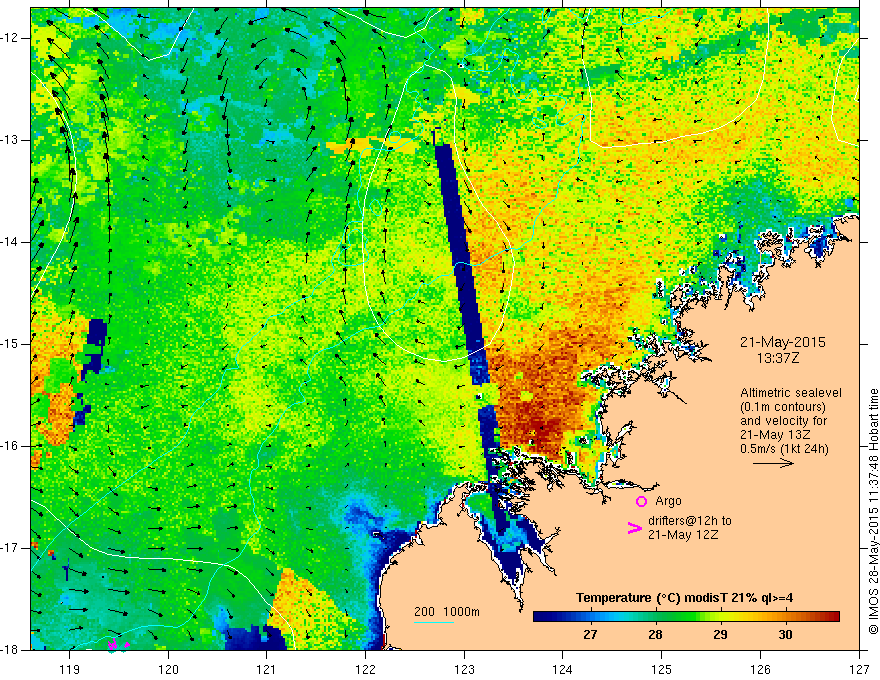
Task: Click the '200 1000m' isobath label
Action: pyautogui.click(x=447, y=612)
